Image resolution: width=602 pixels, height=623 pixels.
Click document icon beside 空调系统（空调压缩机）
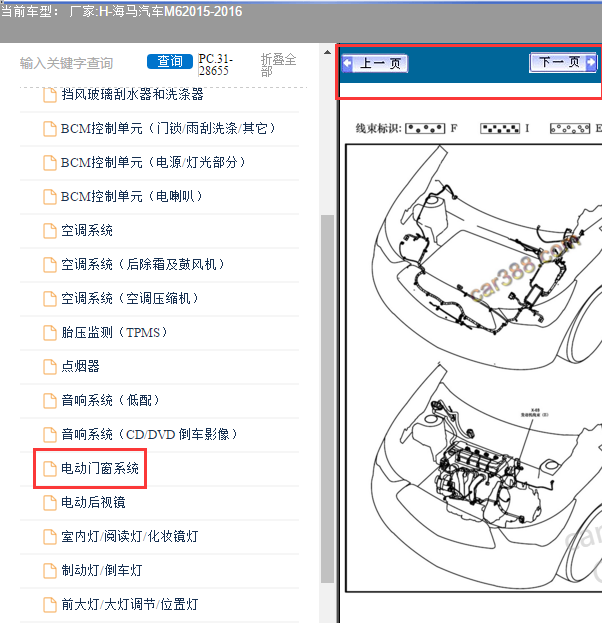[50, 298]
